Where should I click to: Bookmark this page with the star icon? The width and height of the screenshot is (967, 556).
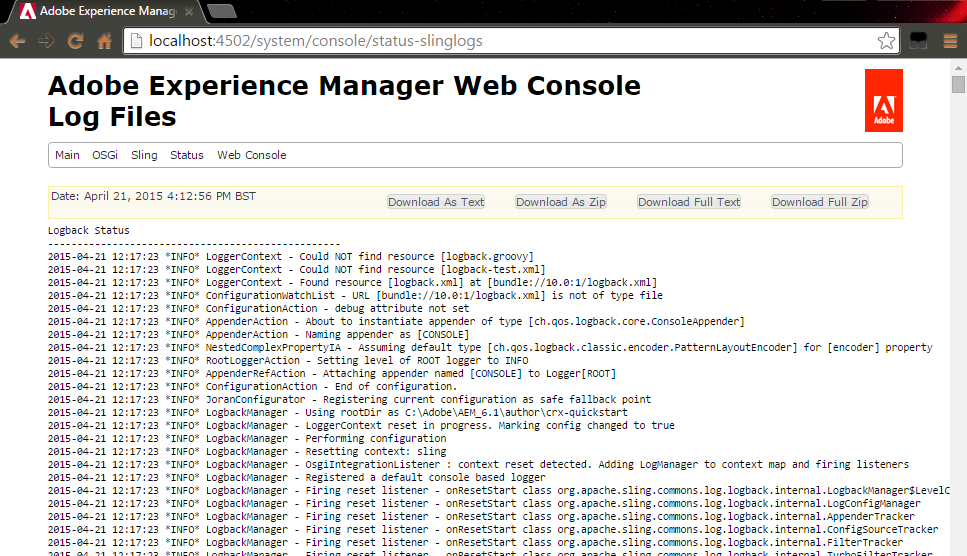click(886, 41)
